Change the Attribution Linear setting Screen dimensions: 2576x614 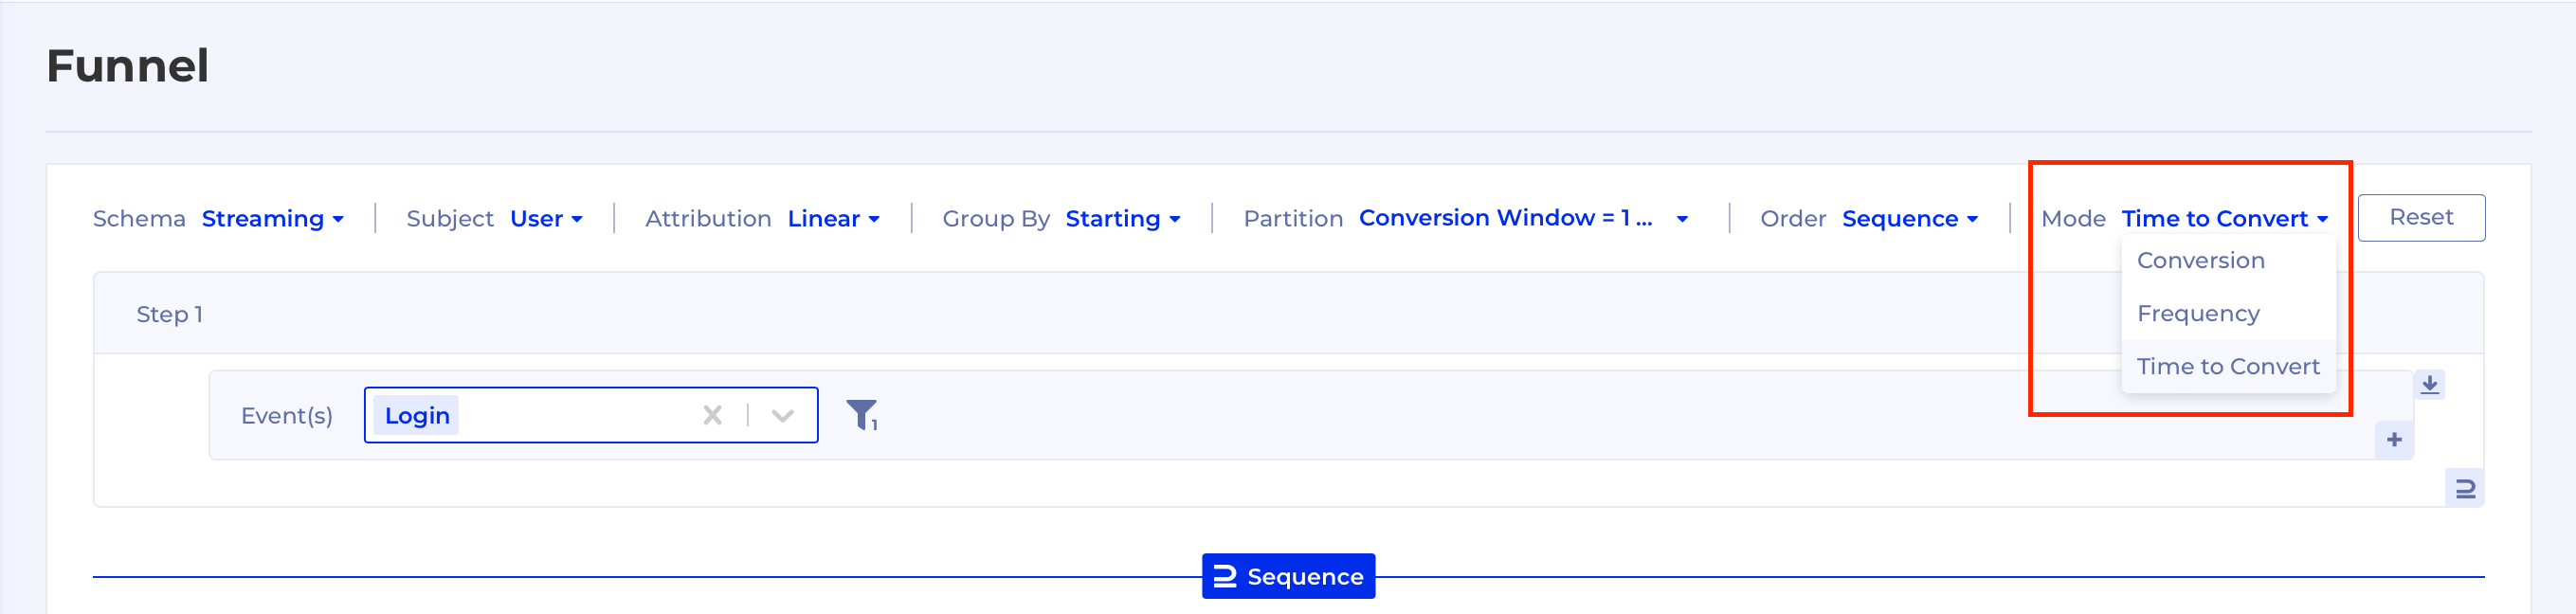click(833, 218)
